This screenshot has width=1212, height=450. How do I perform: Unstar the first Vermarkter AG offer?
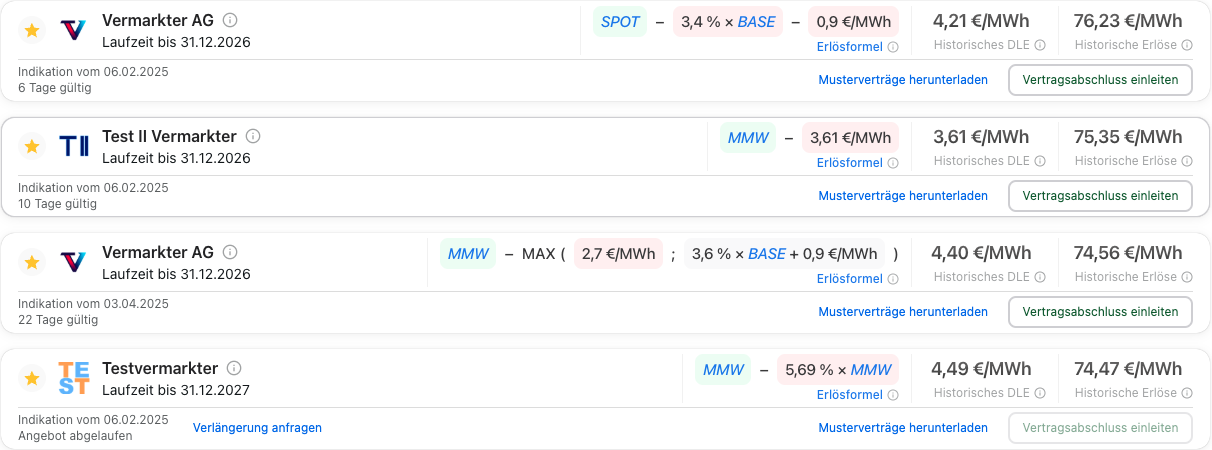coord(32,31)
